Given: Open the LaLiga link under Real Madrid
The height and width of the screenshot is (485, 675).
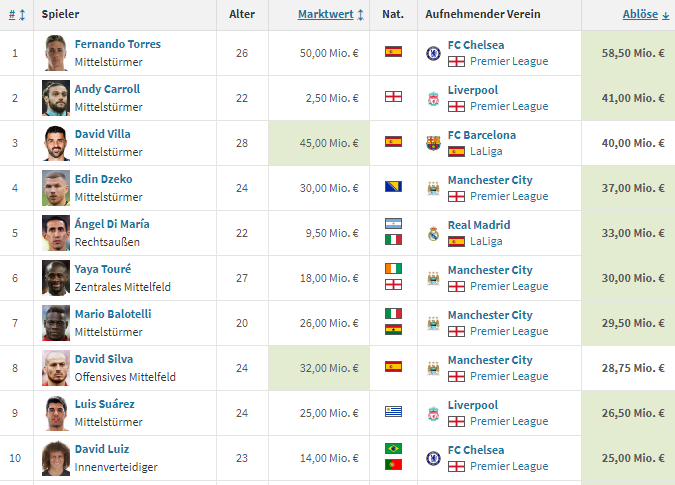Looking at the screenshot, I should coord(486,241).
